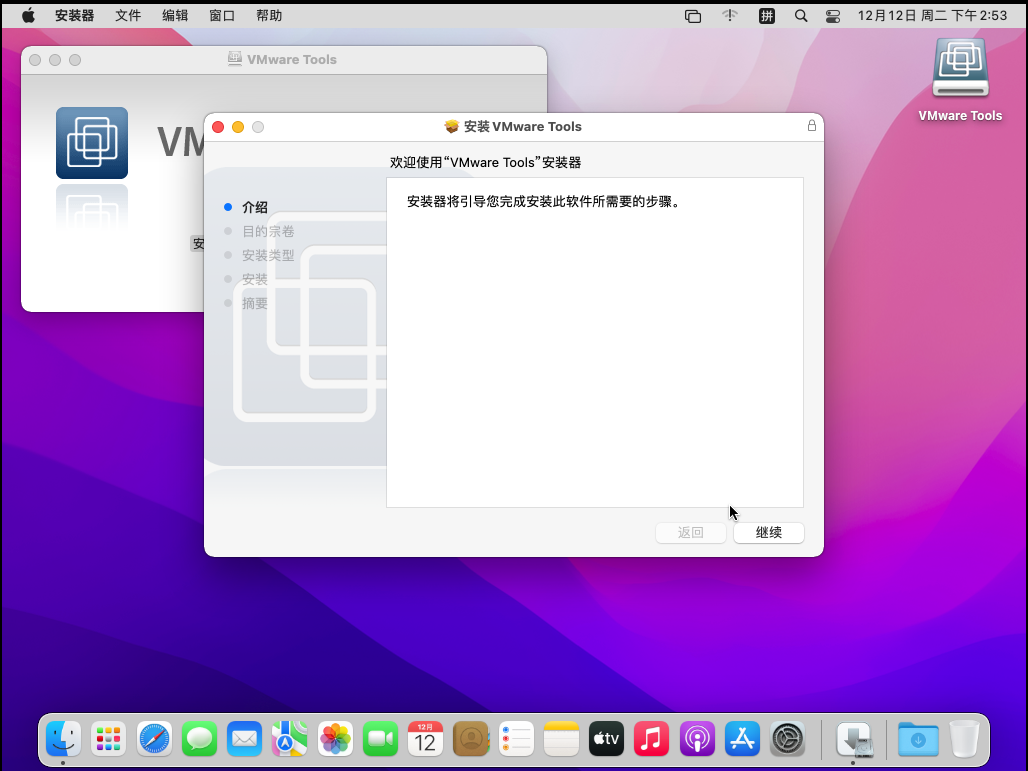Open App Store from the Dock
Viewport: 1028px width, 771px height.
coord(742,738)
